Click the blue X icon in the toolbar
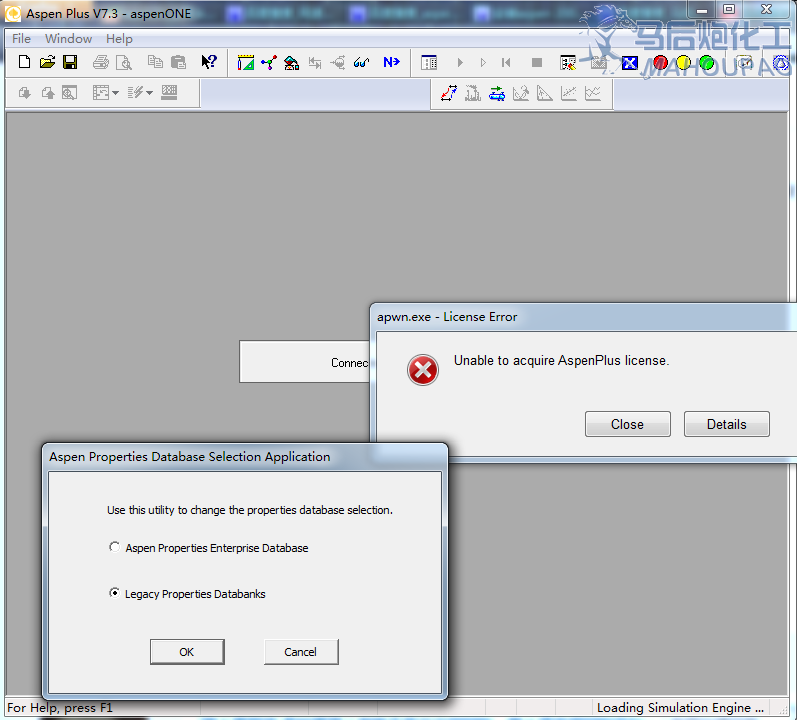 pyautogui.click(x=630, y=63)
